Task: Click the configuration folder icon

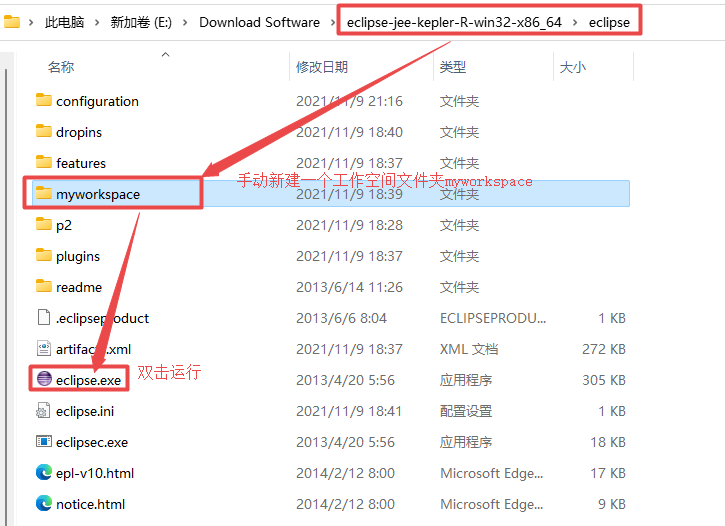Action: 43,100
